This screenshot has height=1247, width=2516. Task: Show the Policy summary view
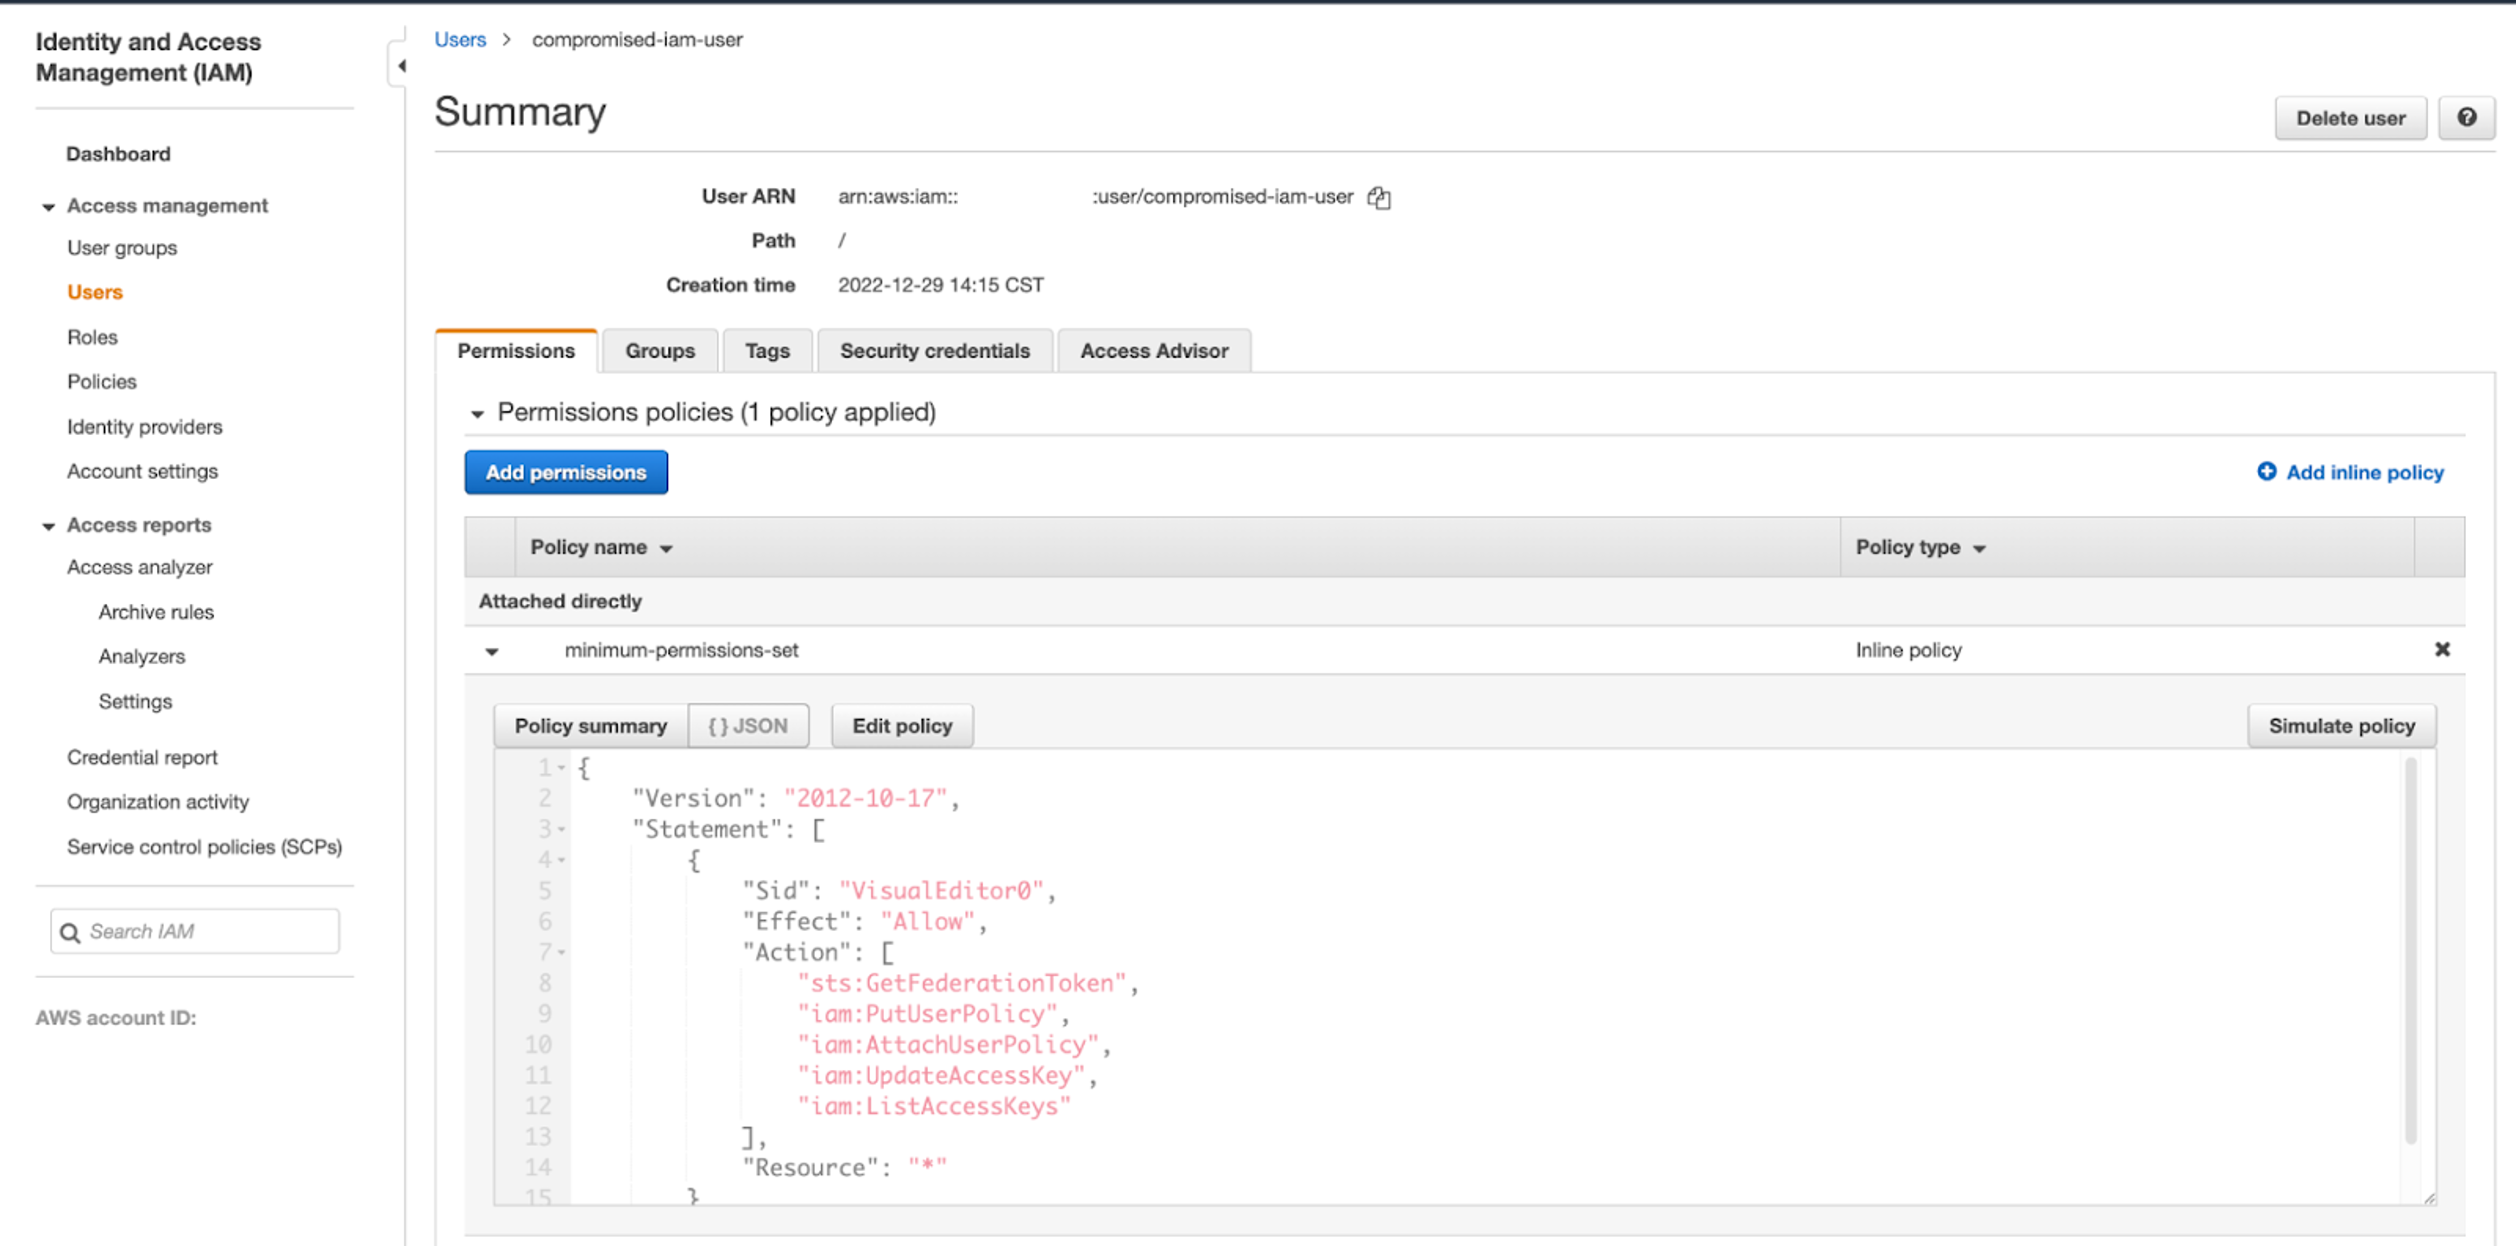click(590, 726)
